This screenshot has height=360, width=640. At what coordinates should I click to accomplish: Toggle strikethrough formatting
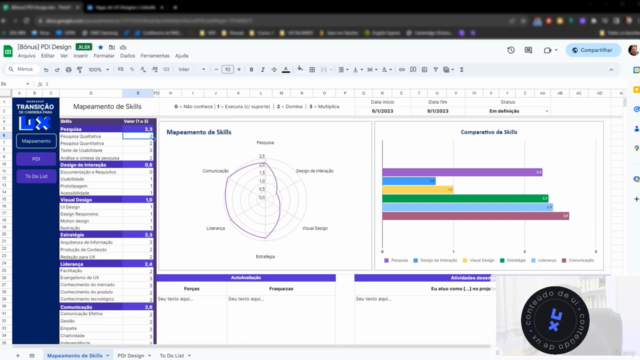point(274,70)
